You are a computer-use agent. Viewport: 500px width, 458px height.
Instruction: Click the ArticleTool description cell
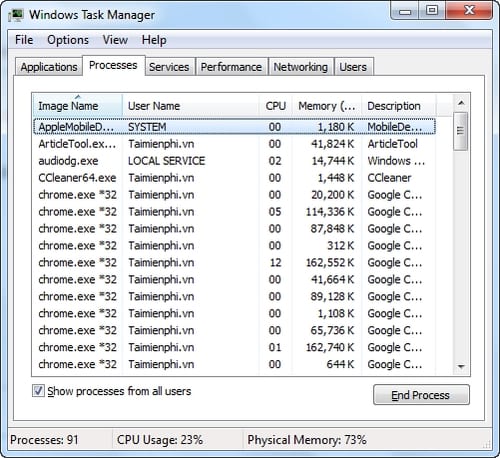coord(392,144)
